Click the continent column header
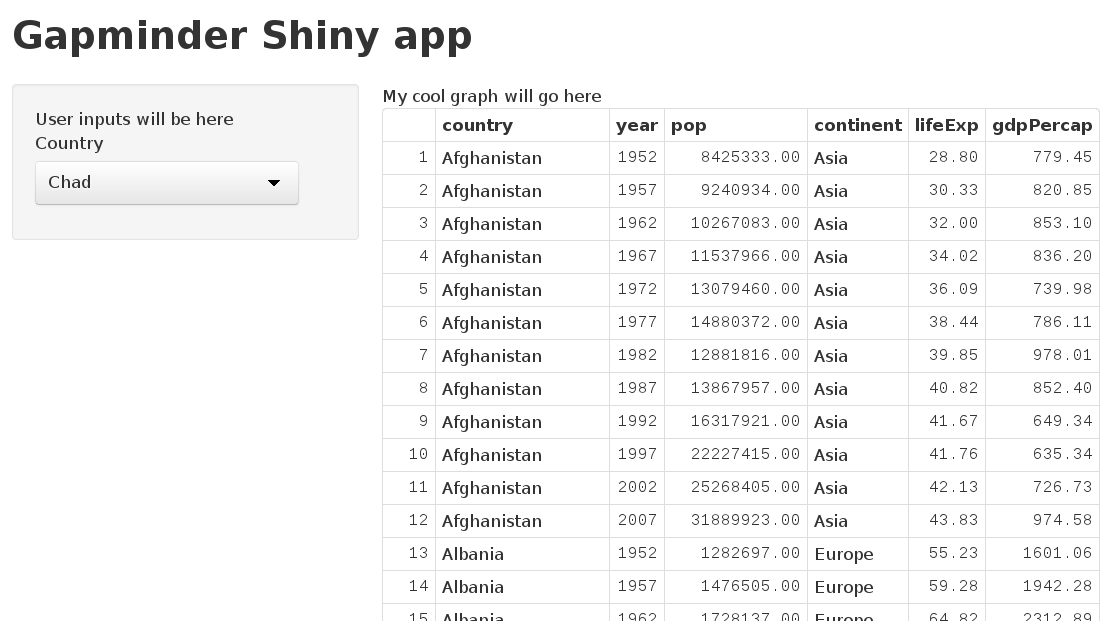This screenshot has width=1110, height=621. click(x=858, y=125)
